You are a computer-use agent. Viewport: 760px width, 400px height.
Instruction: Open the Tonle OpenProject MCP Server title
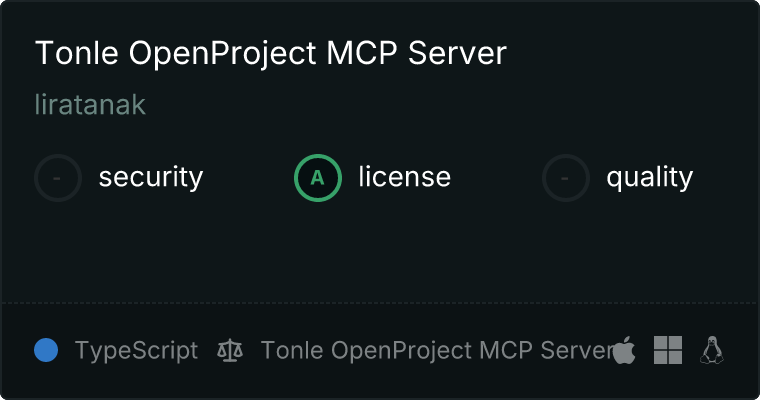pos(271,53)
